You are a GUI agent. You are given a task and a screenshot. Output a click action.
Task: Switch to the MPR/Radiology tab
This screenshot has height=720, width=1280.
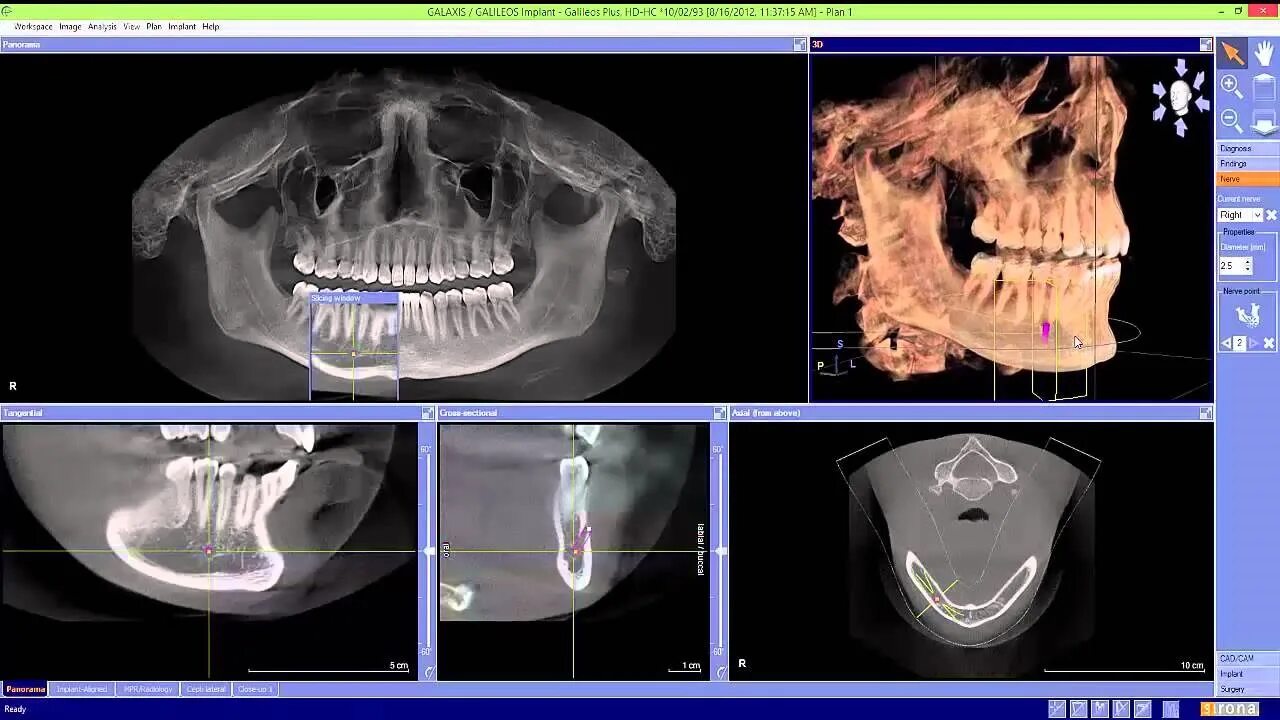click(x=148, y=689)
